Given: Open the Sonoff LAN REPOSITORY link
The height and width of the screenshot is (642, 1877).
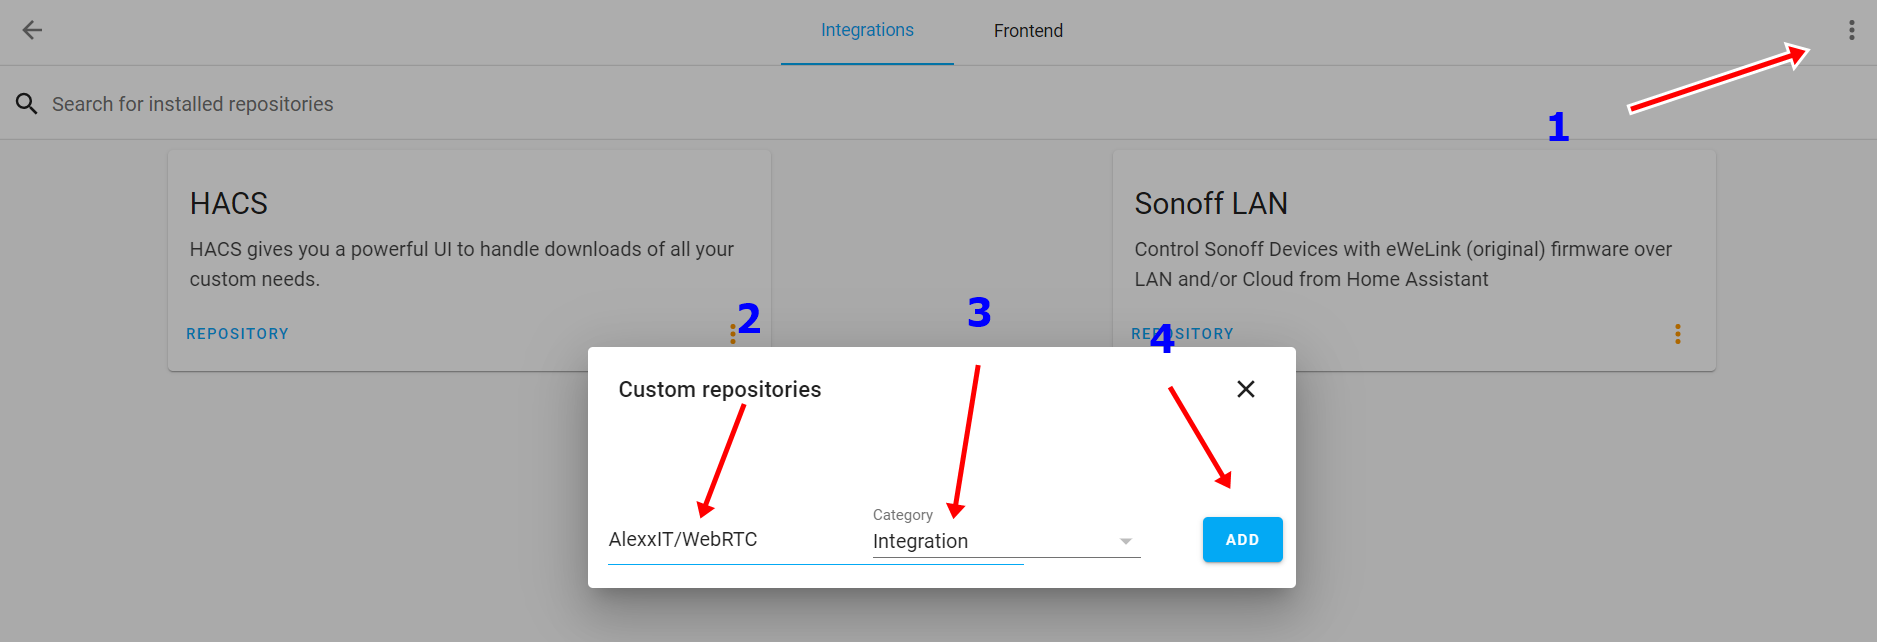Looking at the screenshot, I should [x=1182, y=334].
